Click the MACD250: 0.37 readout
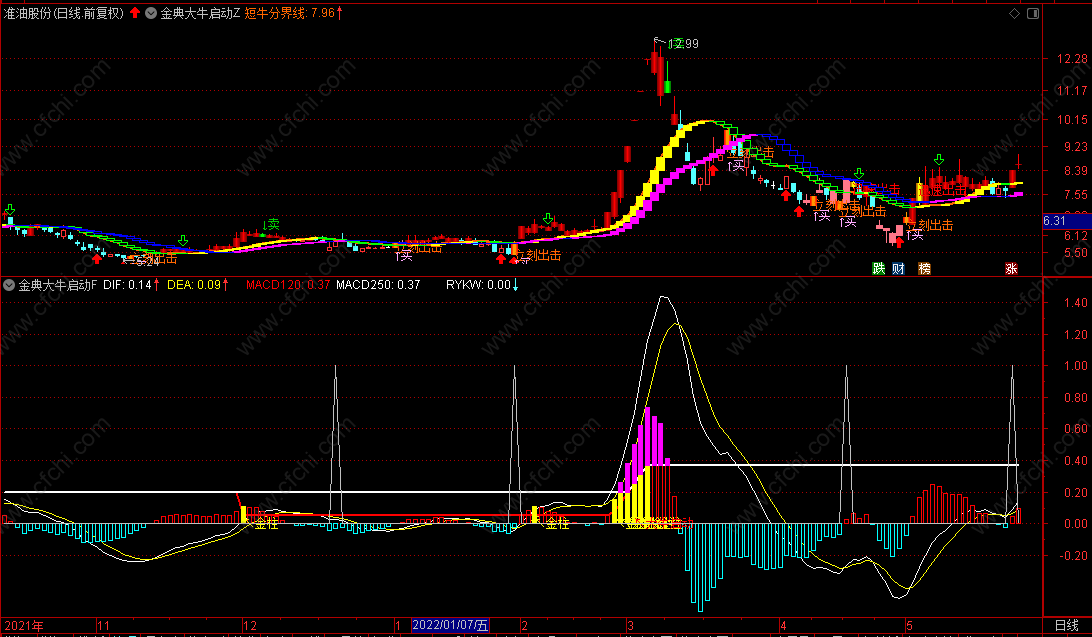 (x=378, y=285)
